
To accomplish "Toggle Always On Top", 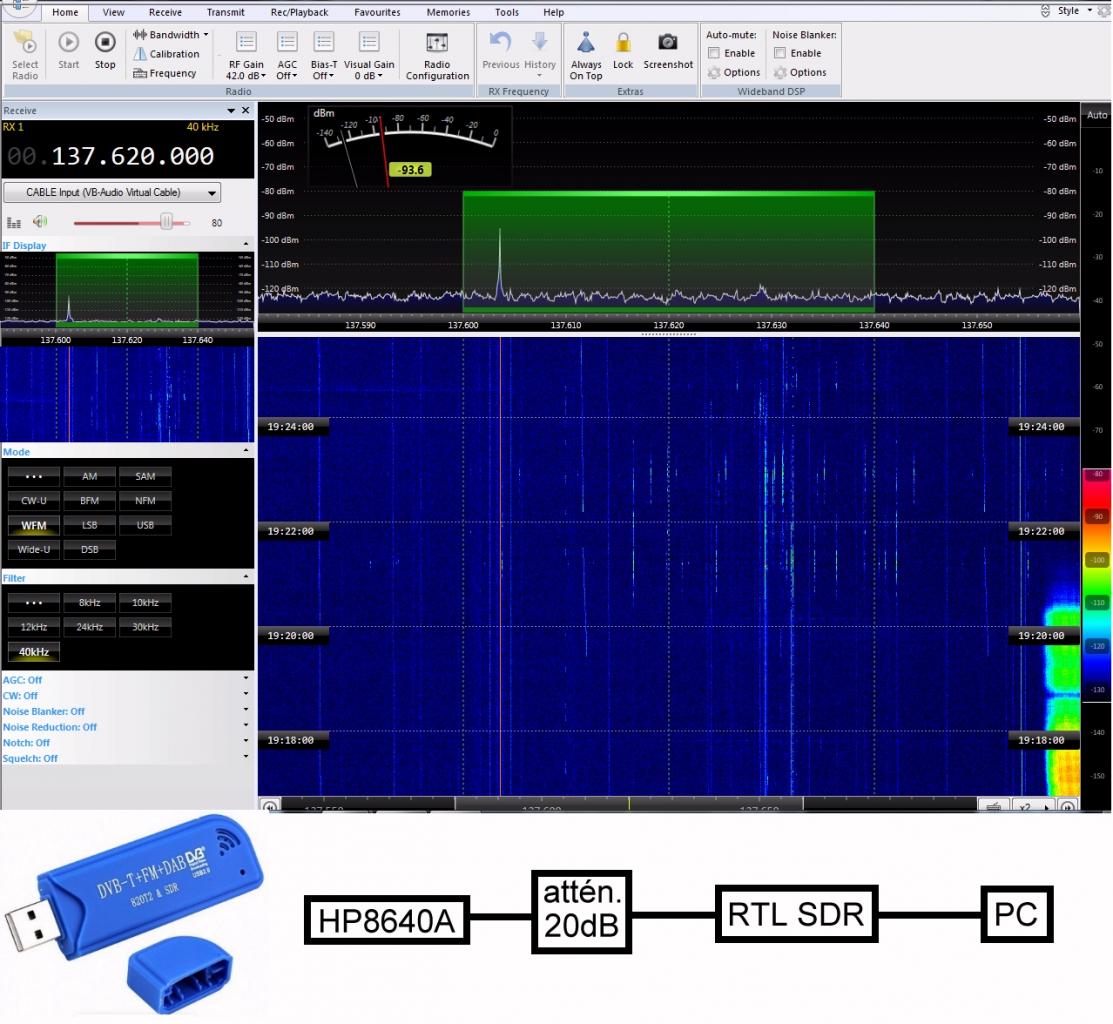I will point(586,55).
